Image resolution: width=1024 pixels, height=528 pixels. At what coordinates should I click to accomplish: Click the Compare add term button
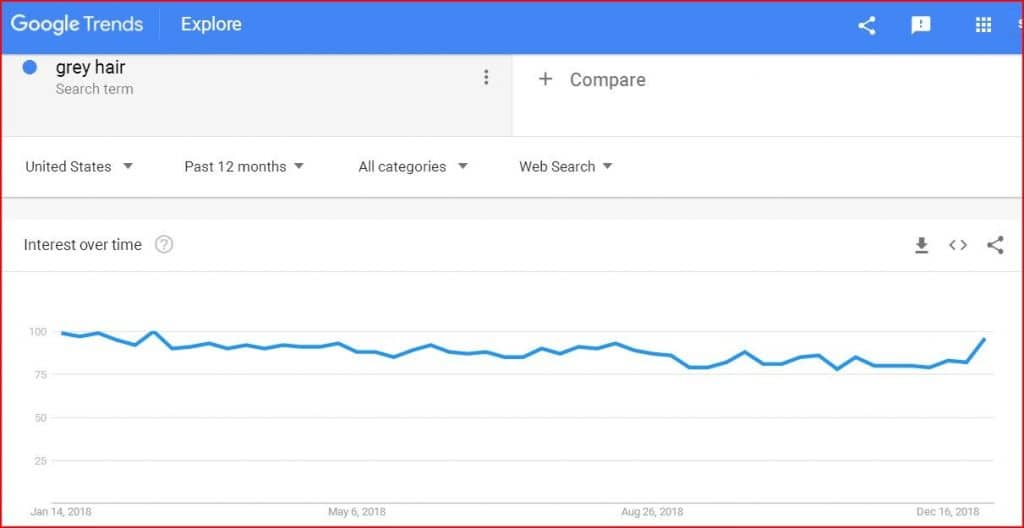594,80
